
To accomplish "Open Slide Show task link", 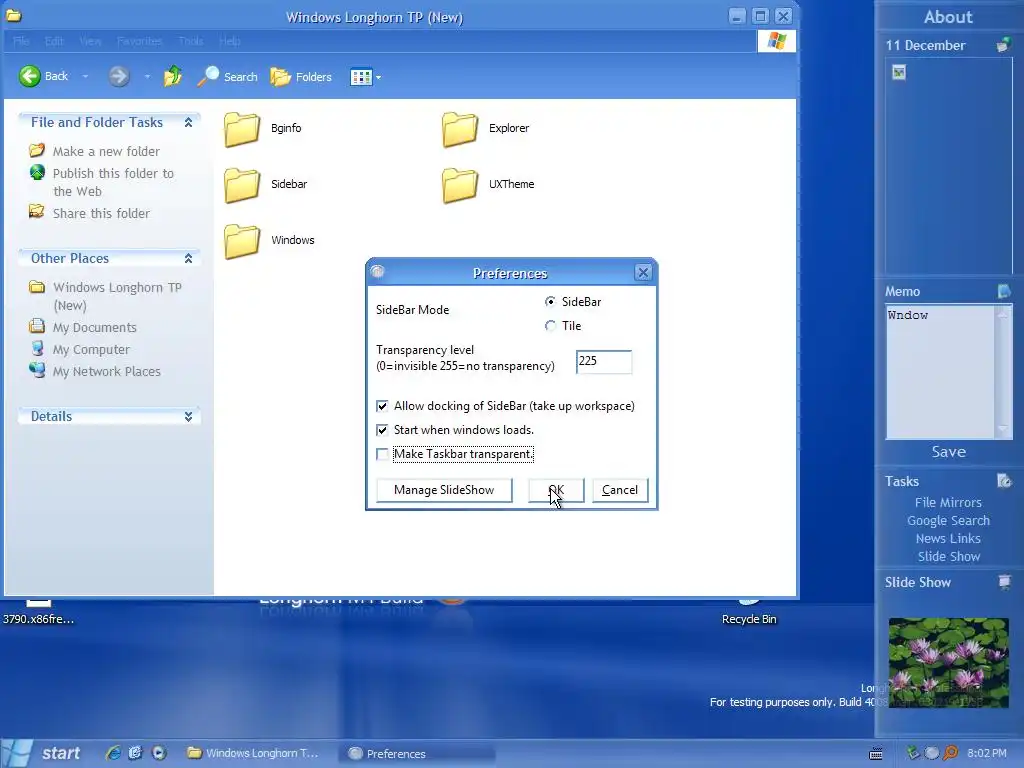I will tap(949, 557).
